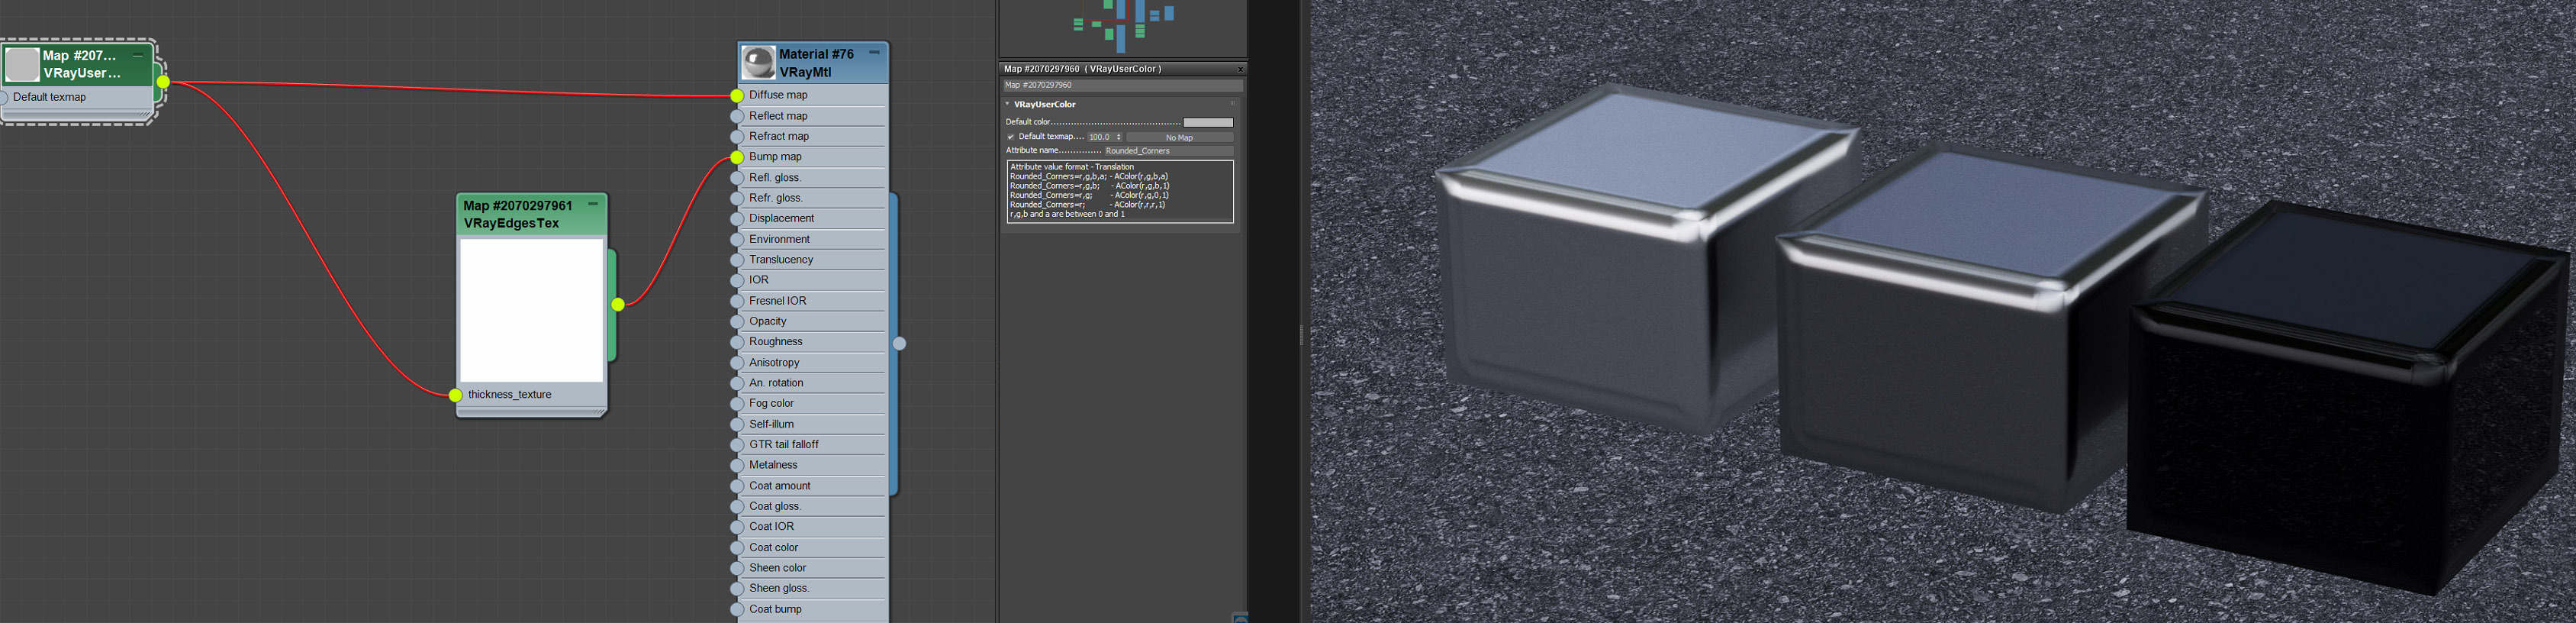Click the Reflect map input socket
2576x623 pixels.
click(737, 116)
